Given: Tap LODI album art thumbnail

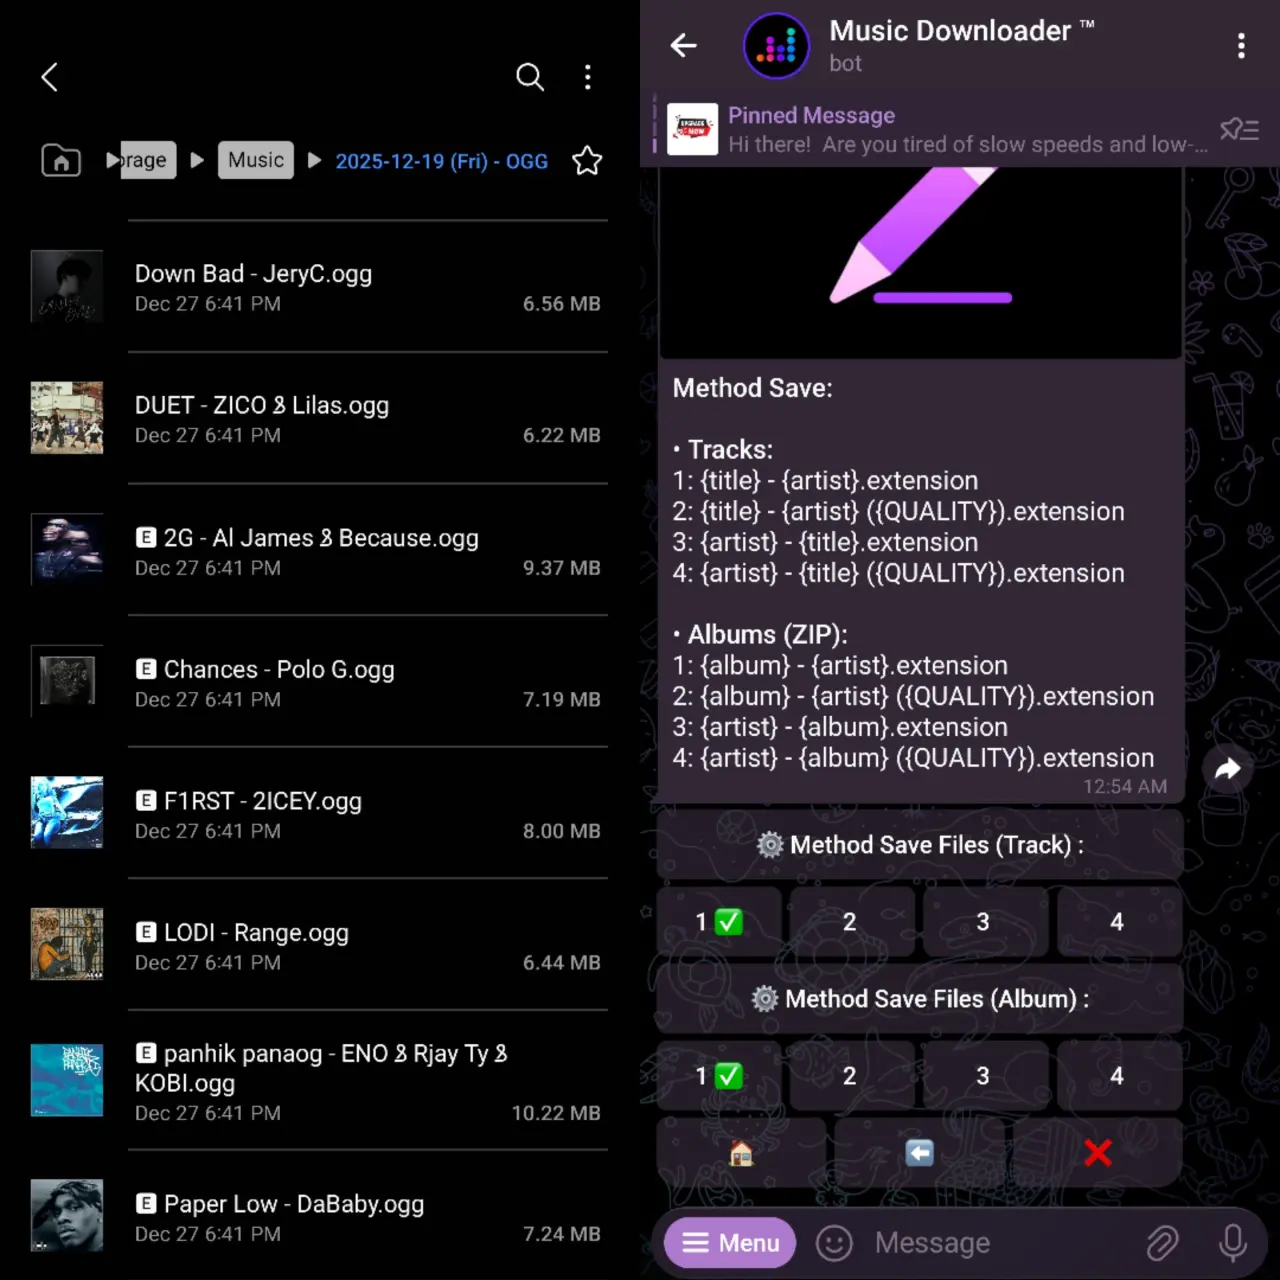Looking at the screenshot, I should [x=67, y=944].
